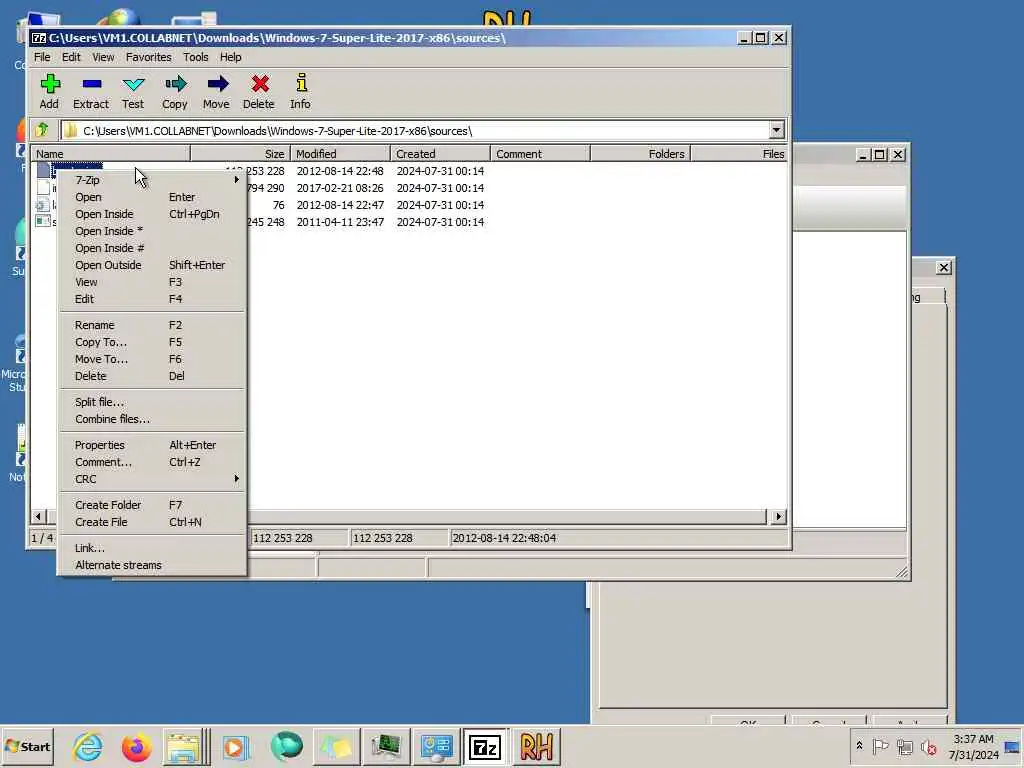Sort by the Folders column header
Viewport: 1024px width, 768px height.
(640, 153)
